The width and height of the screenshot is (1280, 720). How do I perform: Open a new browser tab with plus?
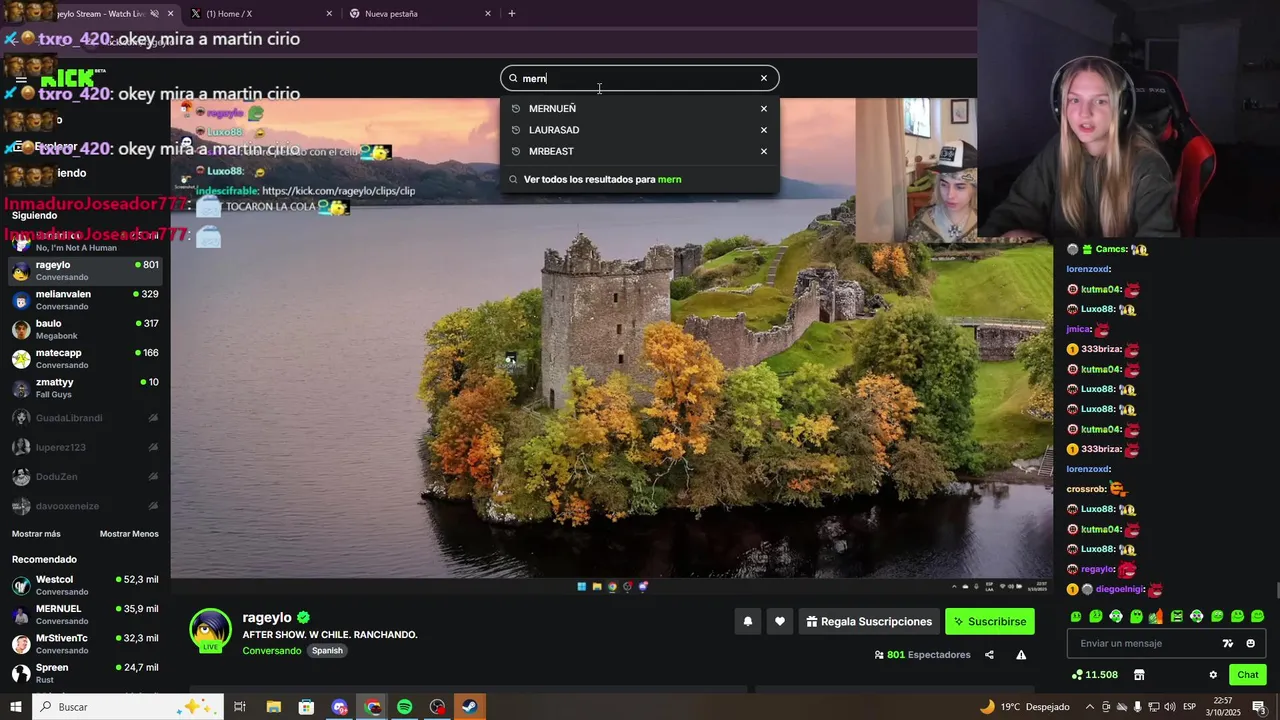coord(512,14)
